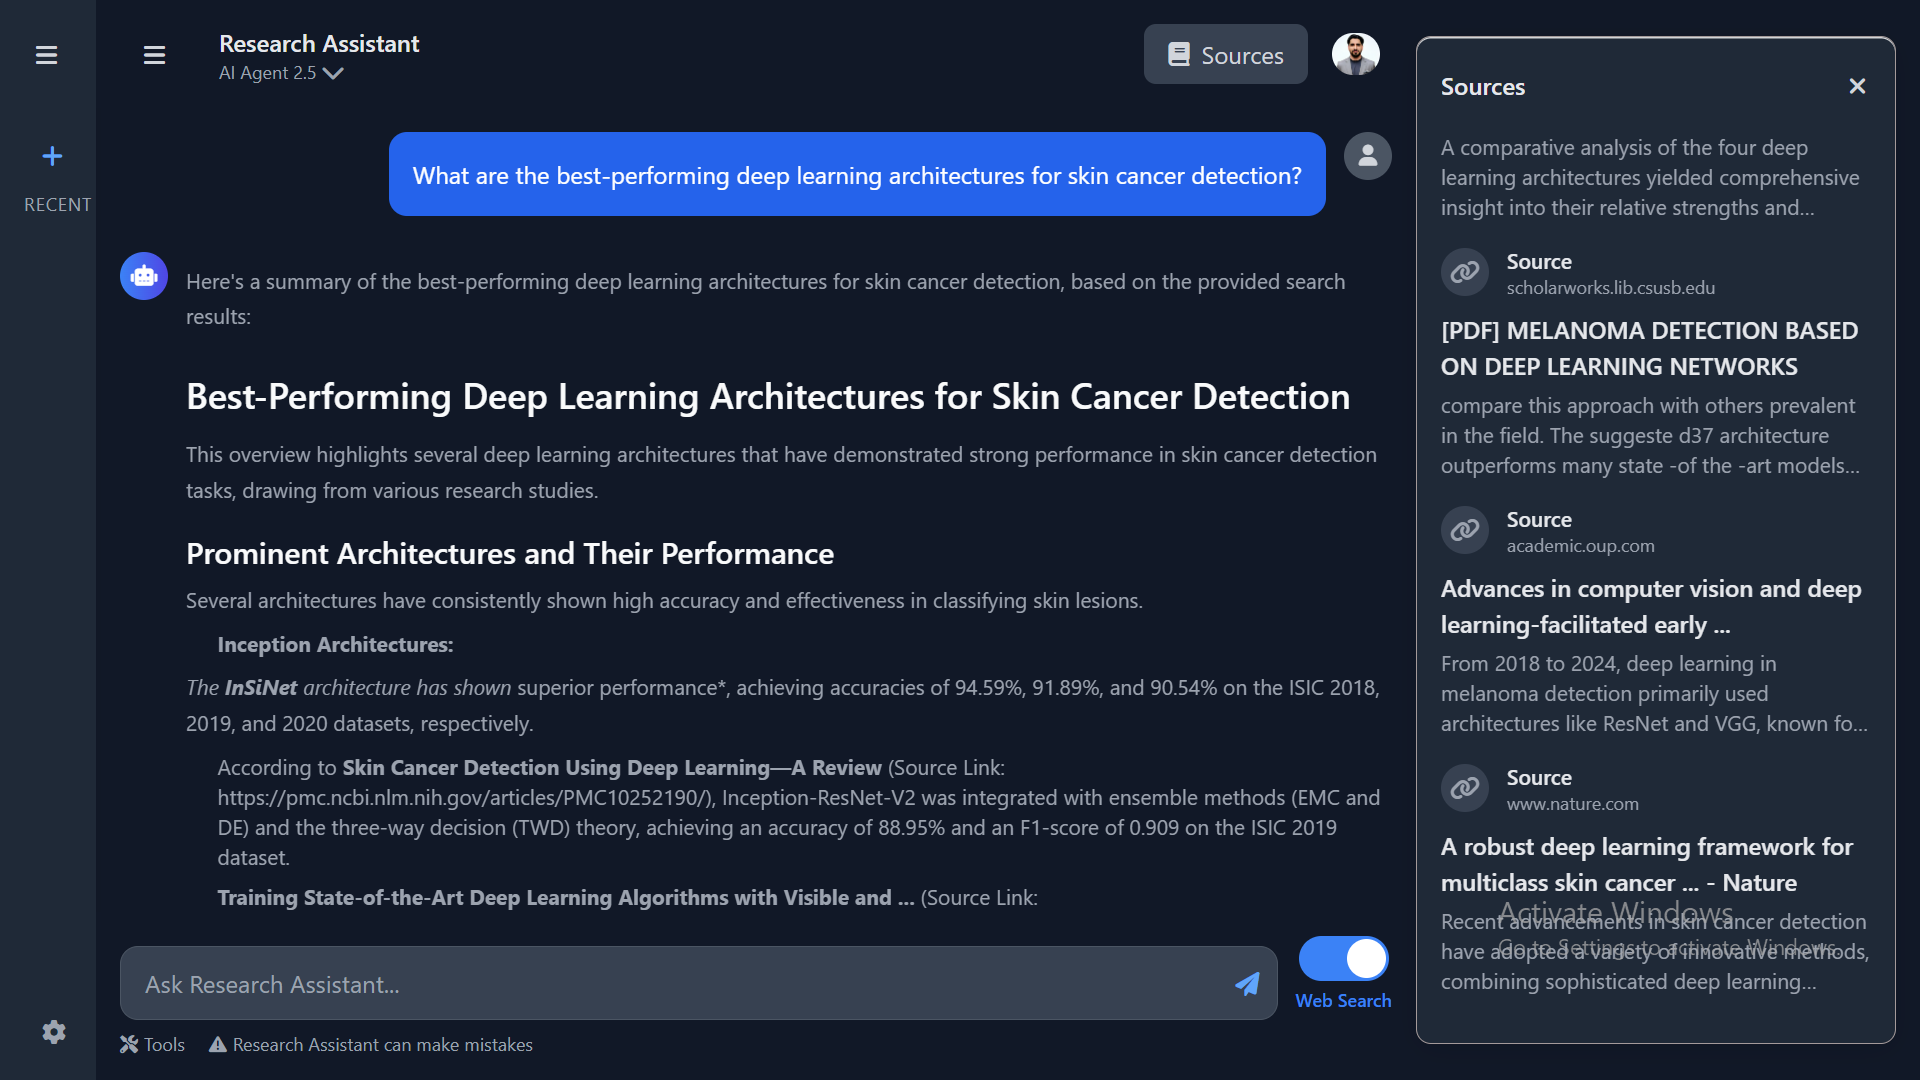Open Advances in computer vision article link
Viewport: 1920px width, 1080px height.
pyautogui.click(x=1650, y=606)
